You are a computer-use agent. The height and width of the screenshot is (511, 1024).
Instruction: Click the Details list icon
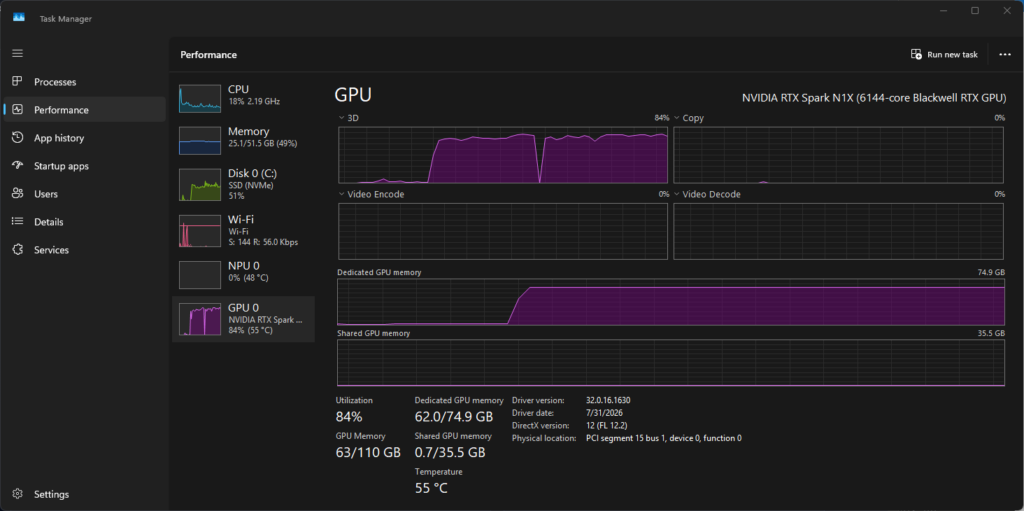pos(18,222)
